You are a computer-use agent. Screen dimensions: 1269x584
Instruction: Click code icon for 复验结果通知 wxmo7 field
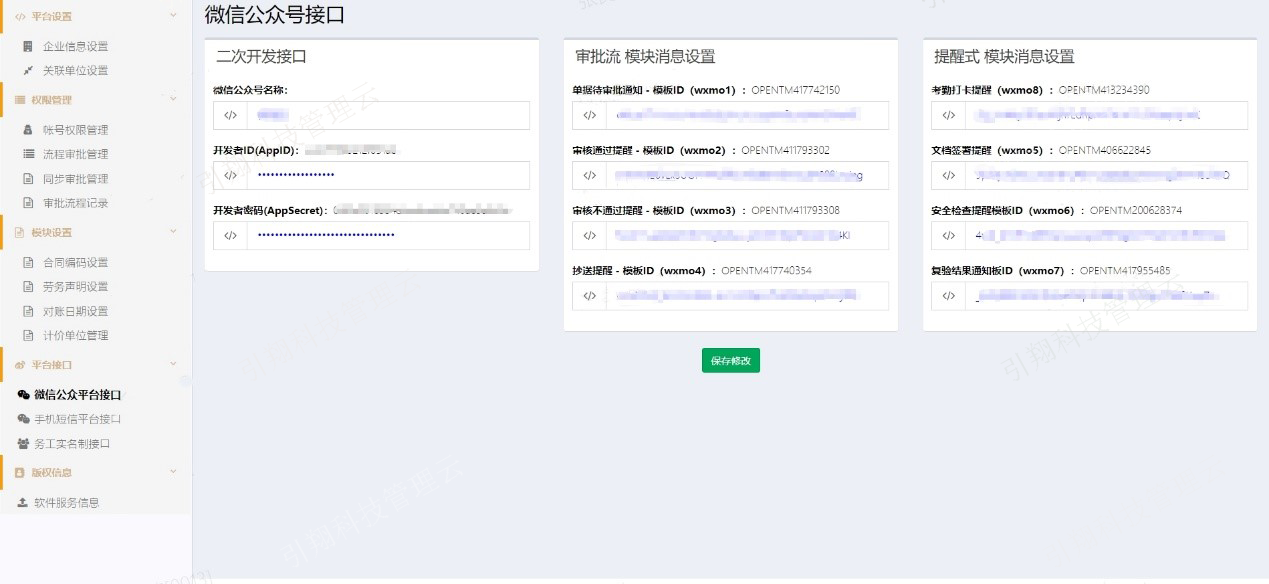point(948,295)
